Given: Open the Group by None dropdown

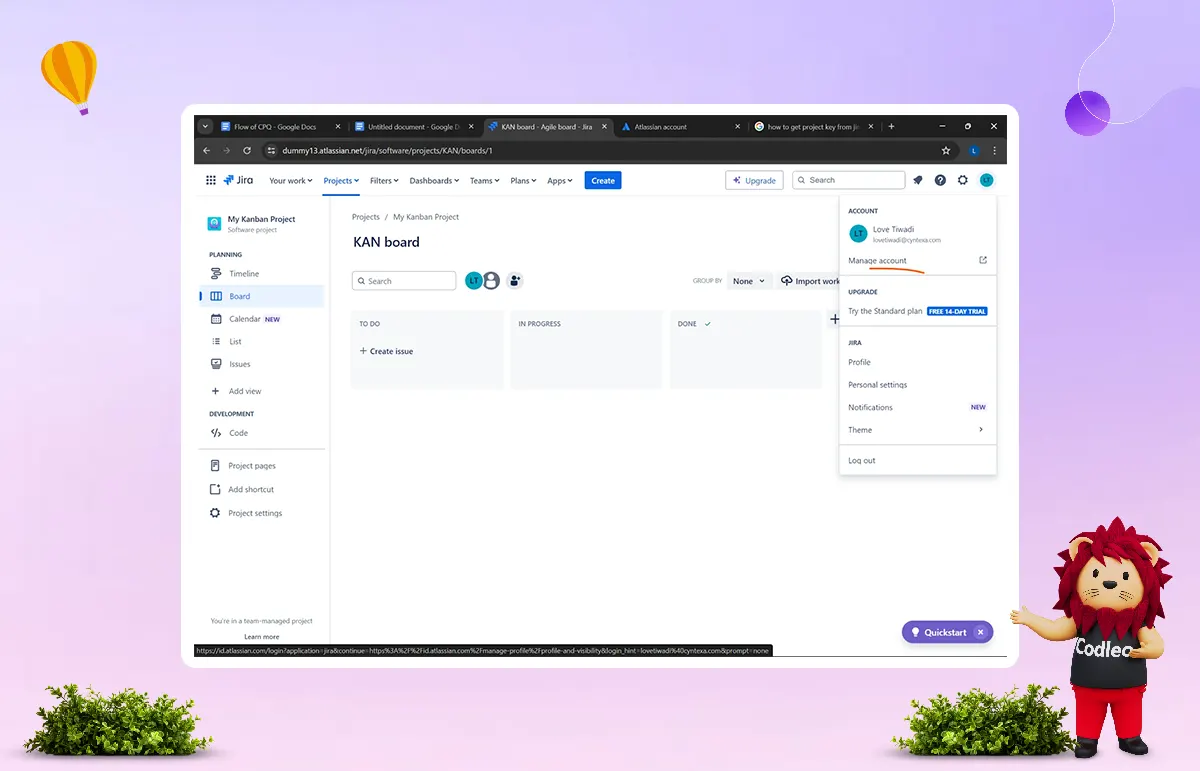Looking at the screenshot, I should 749,281.
